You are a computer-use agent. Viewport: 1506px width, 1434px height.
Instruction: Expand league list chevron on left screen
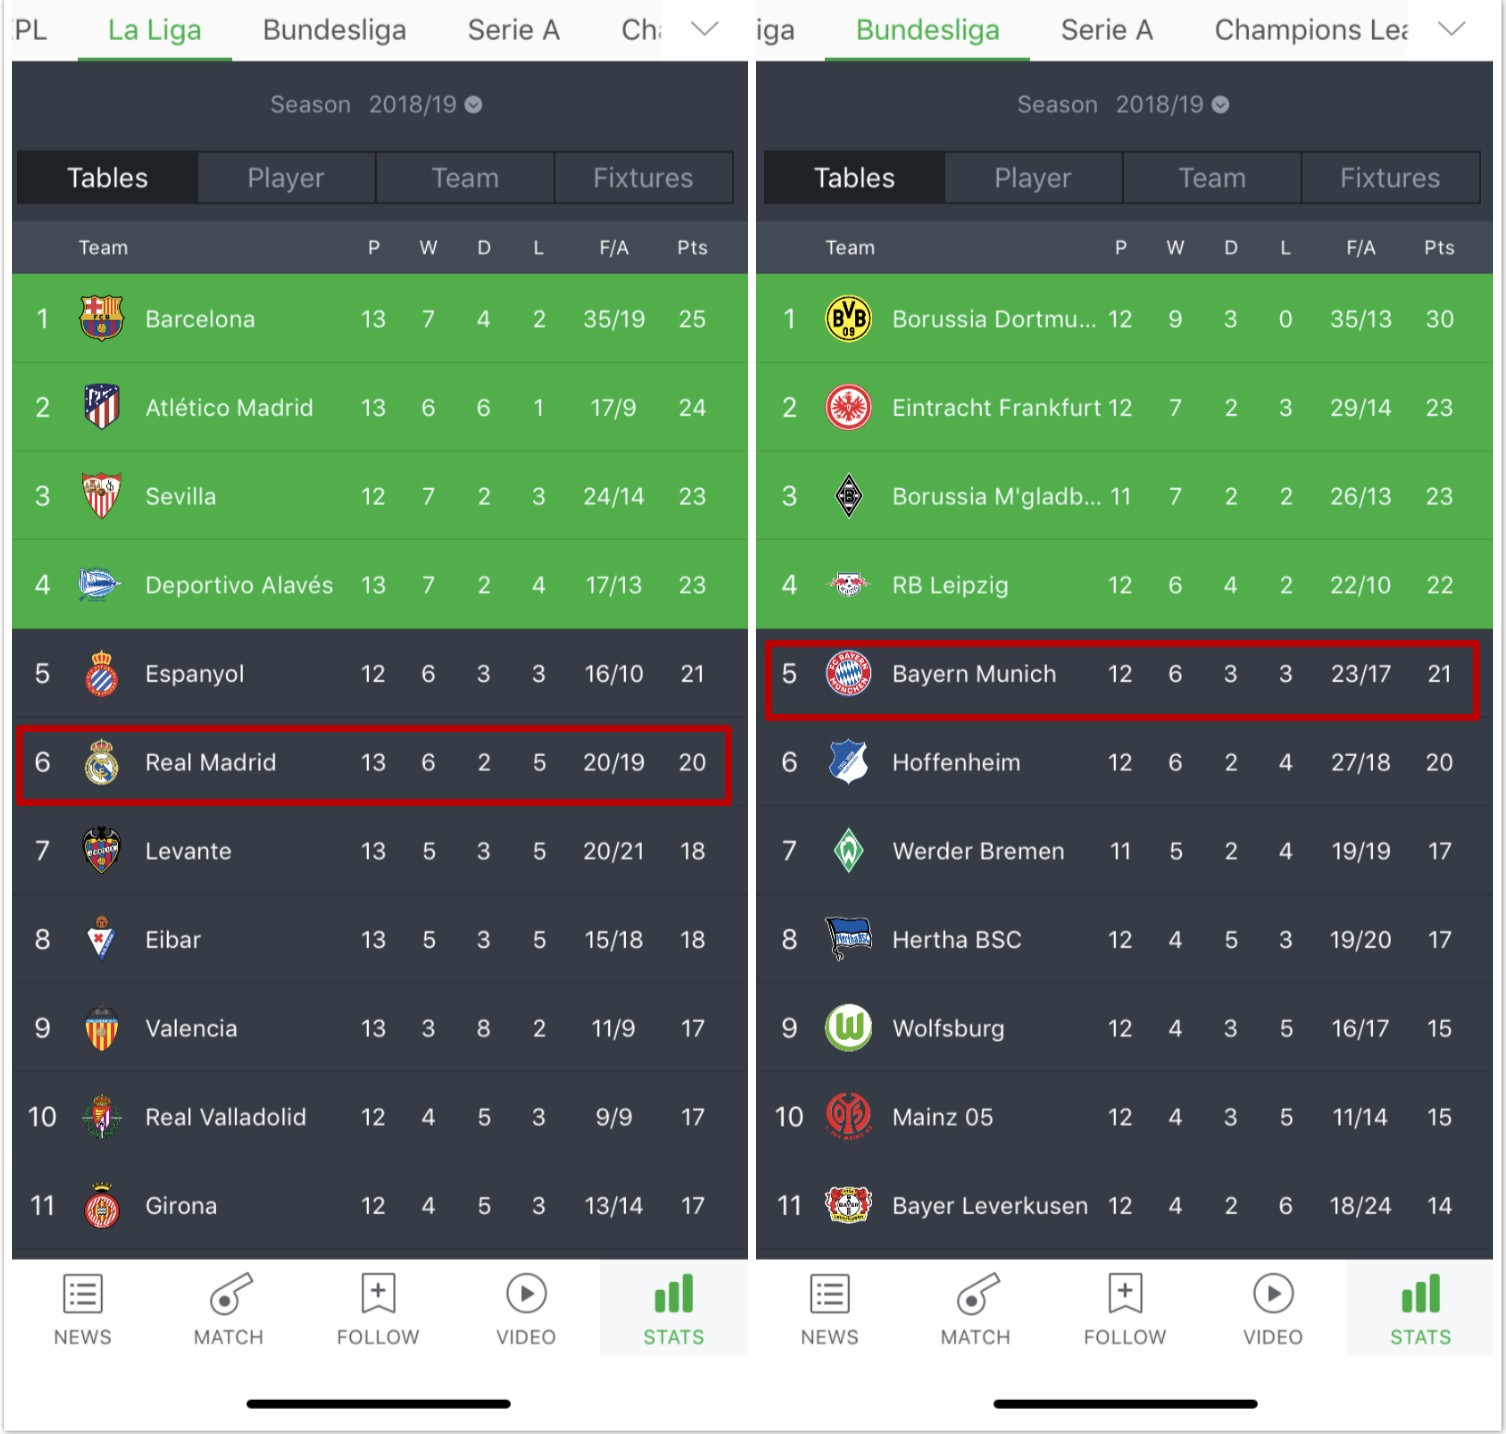(705, 30)
